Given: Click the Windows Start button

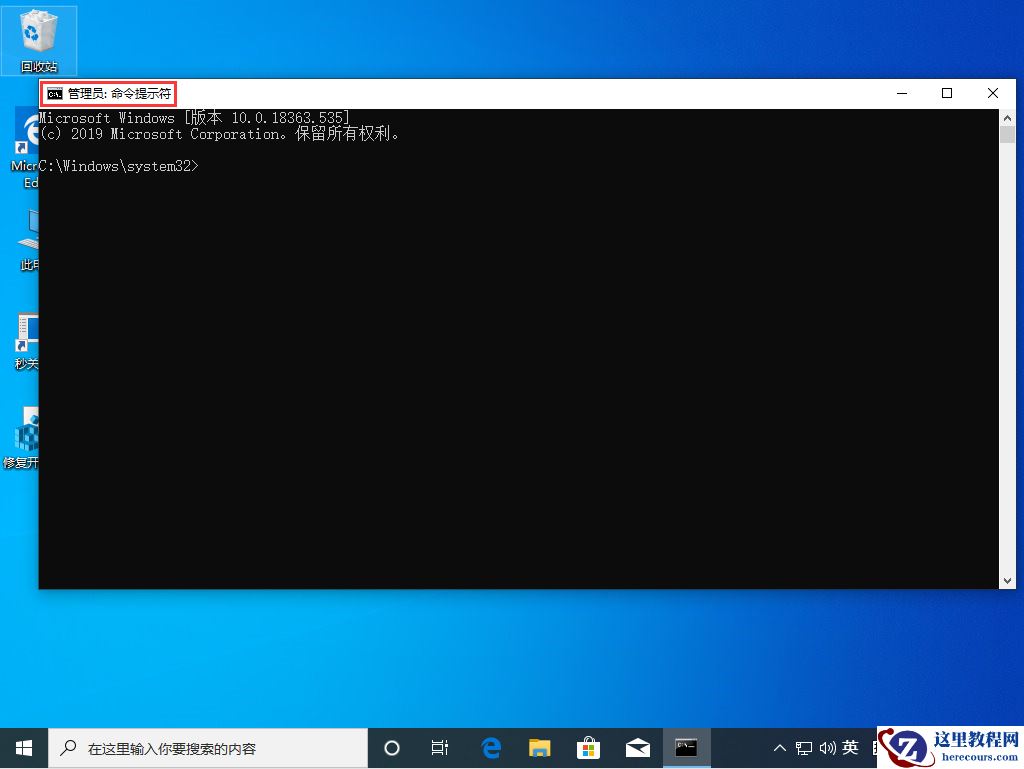Looking at the screenshot, I should (x=23, y=747).
